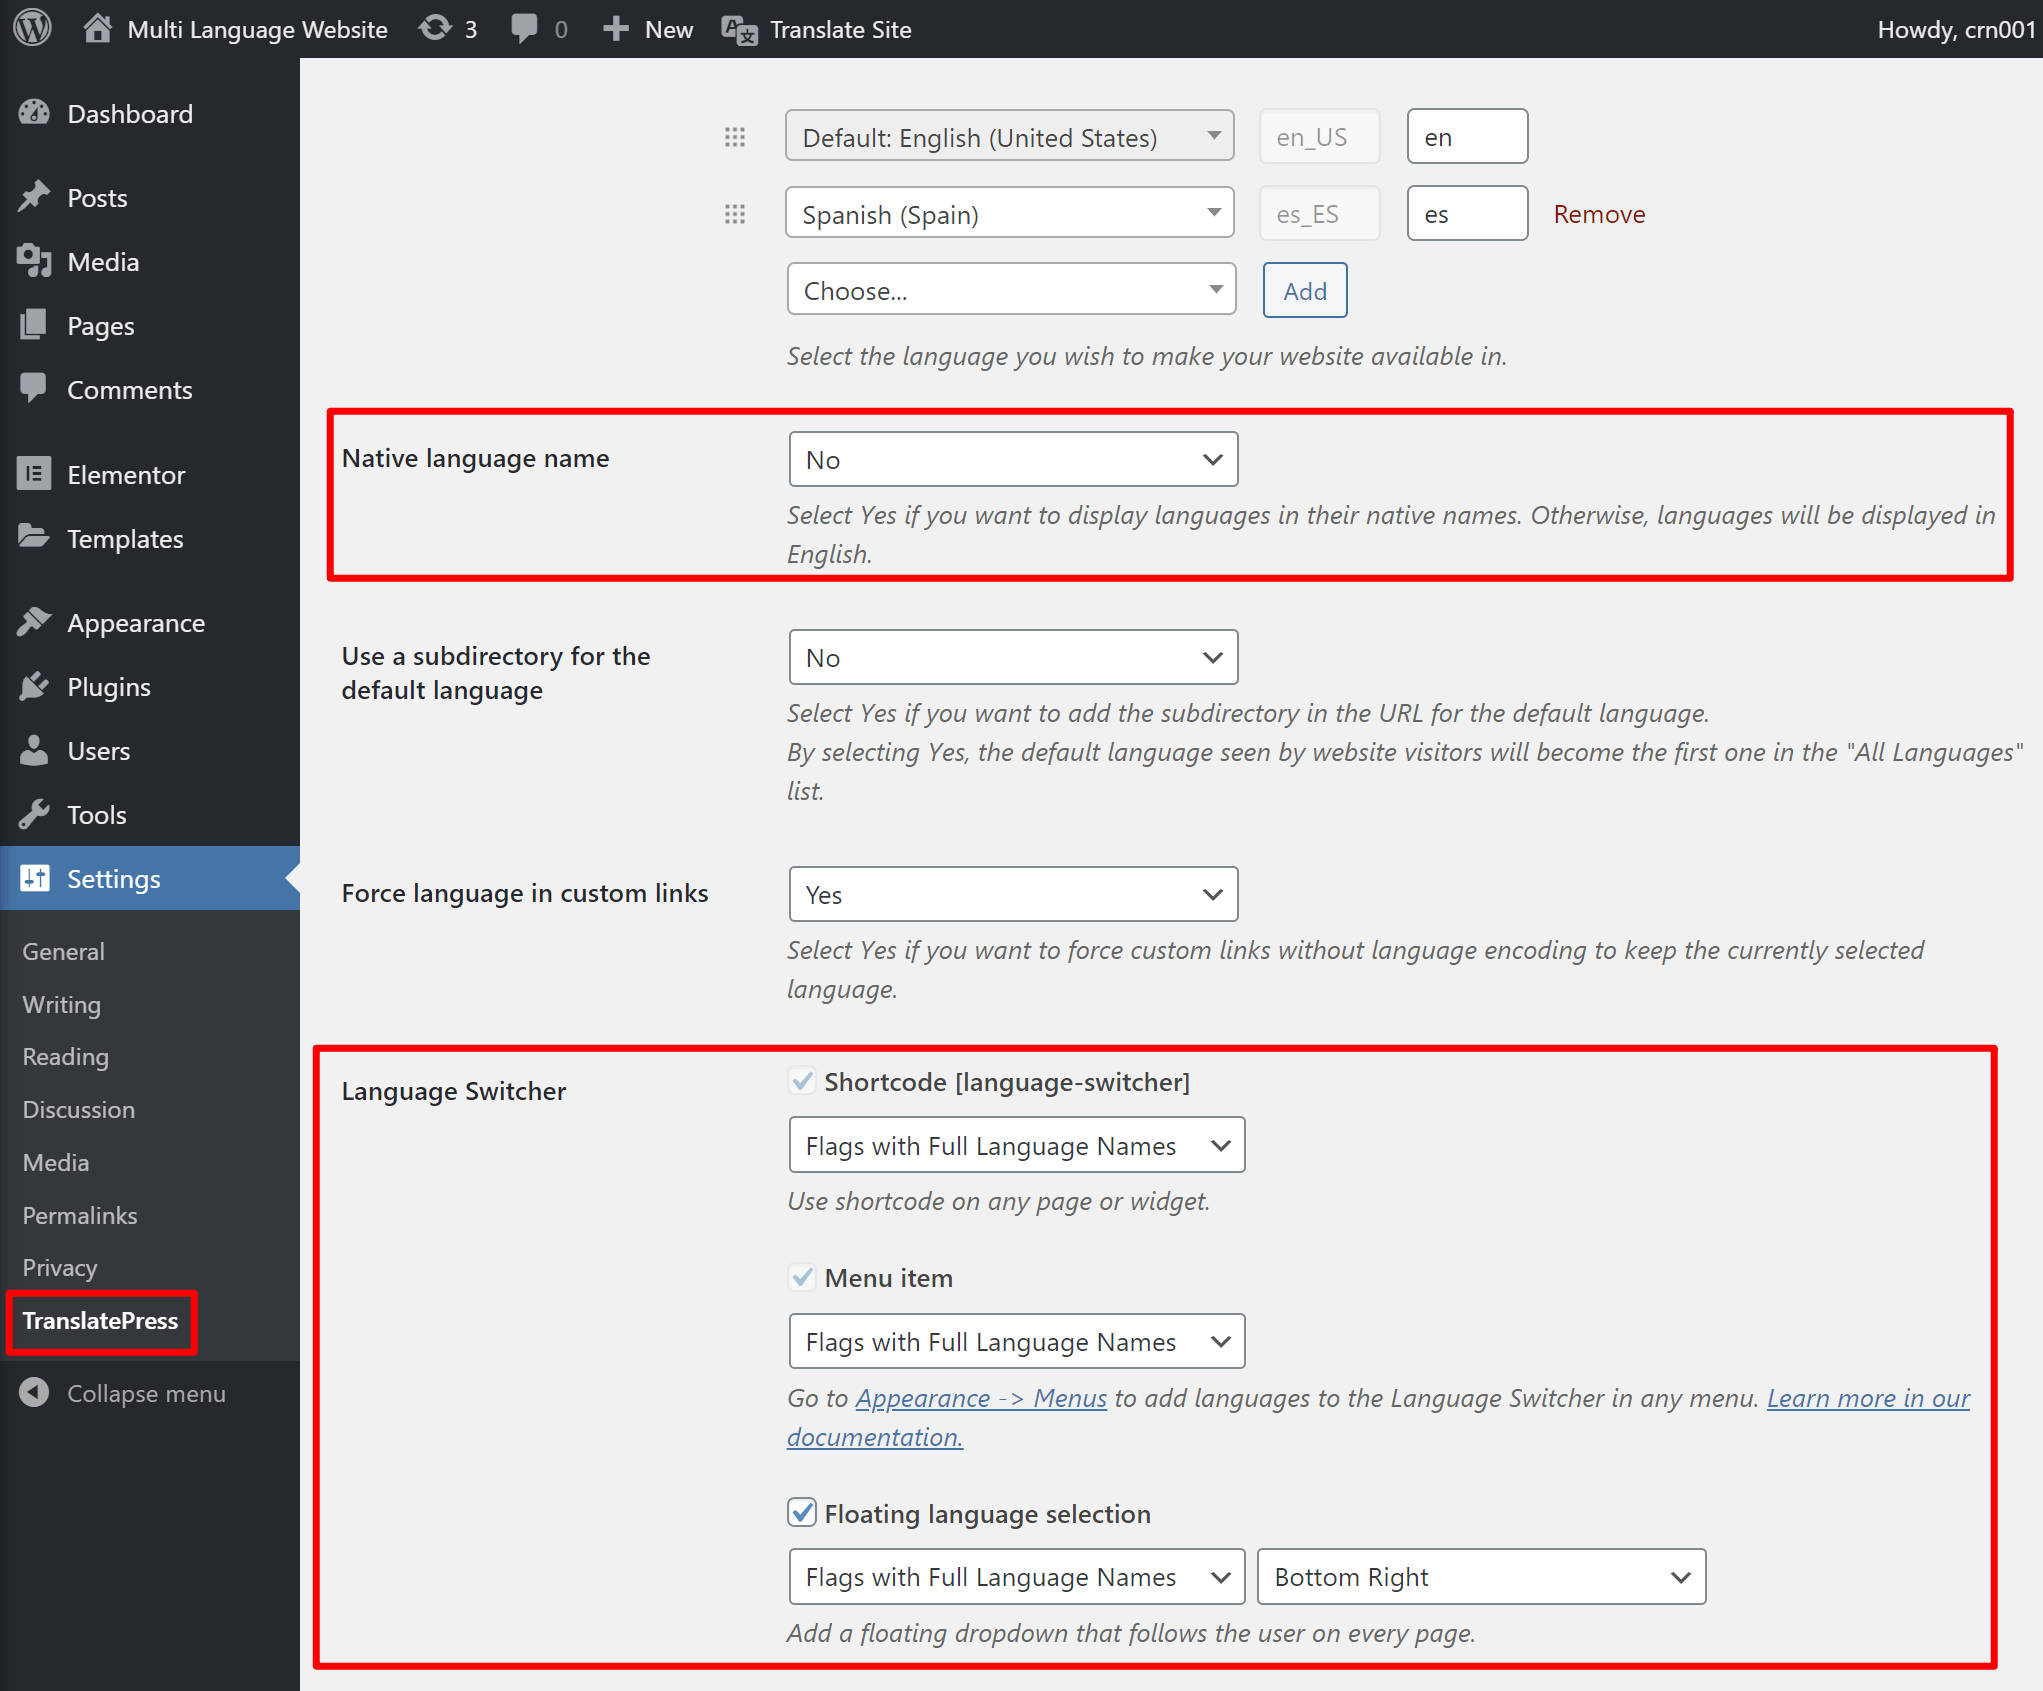Click the Add language button
Screen dimensions: 2043x1691
pos(1304,290)
